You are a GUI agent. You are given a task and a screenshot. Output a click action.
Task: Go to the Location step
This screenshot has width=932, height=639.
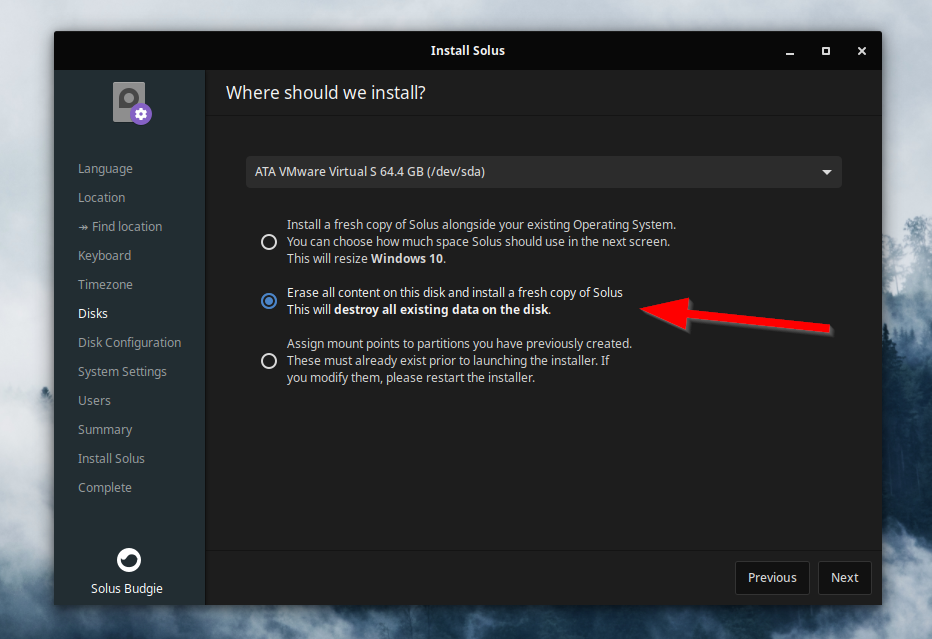102,197
